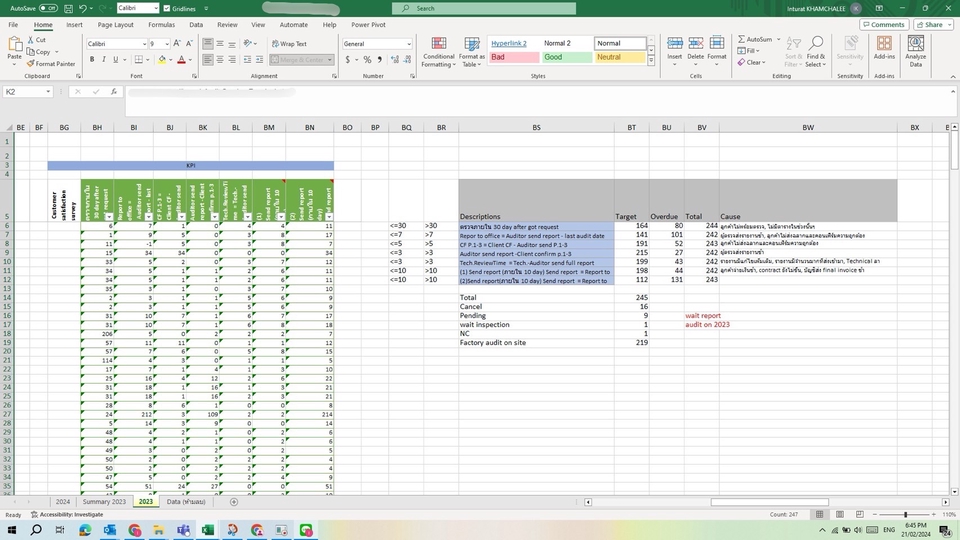Switch to the Insert tab
Image resolution: width=960 pixels, height=540 pixels.
pyautogui.click(x=74, y=25)
